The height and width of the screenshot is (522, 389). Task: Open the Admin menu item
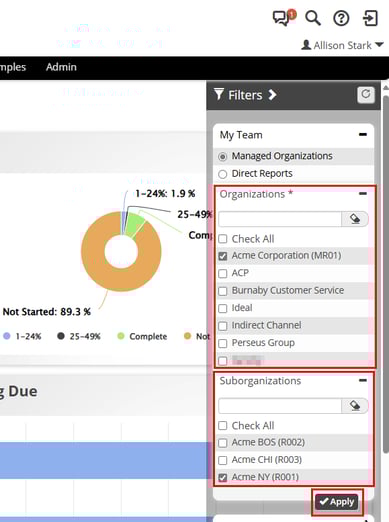(61, 67)
